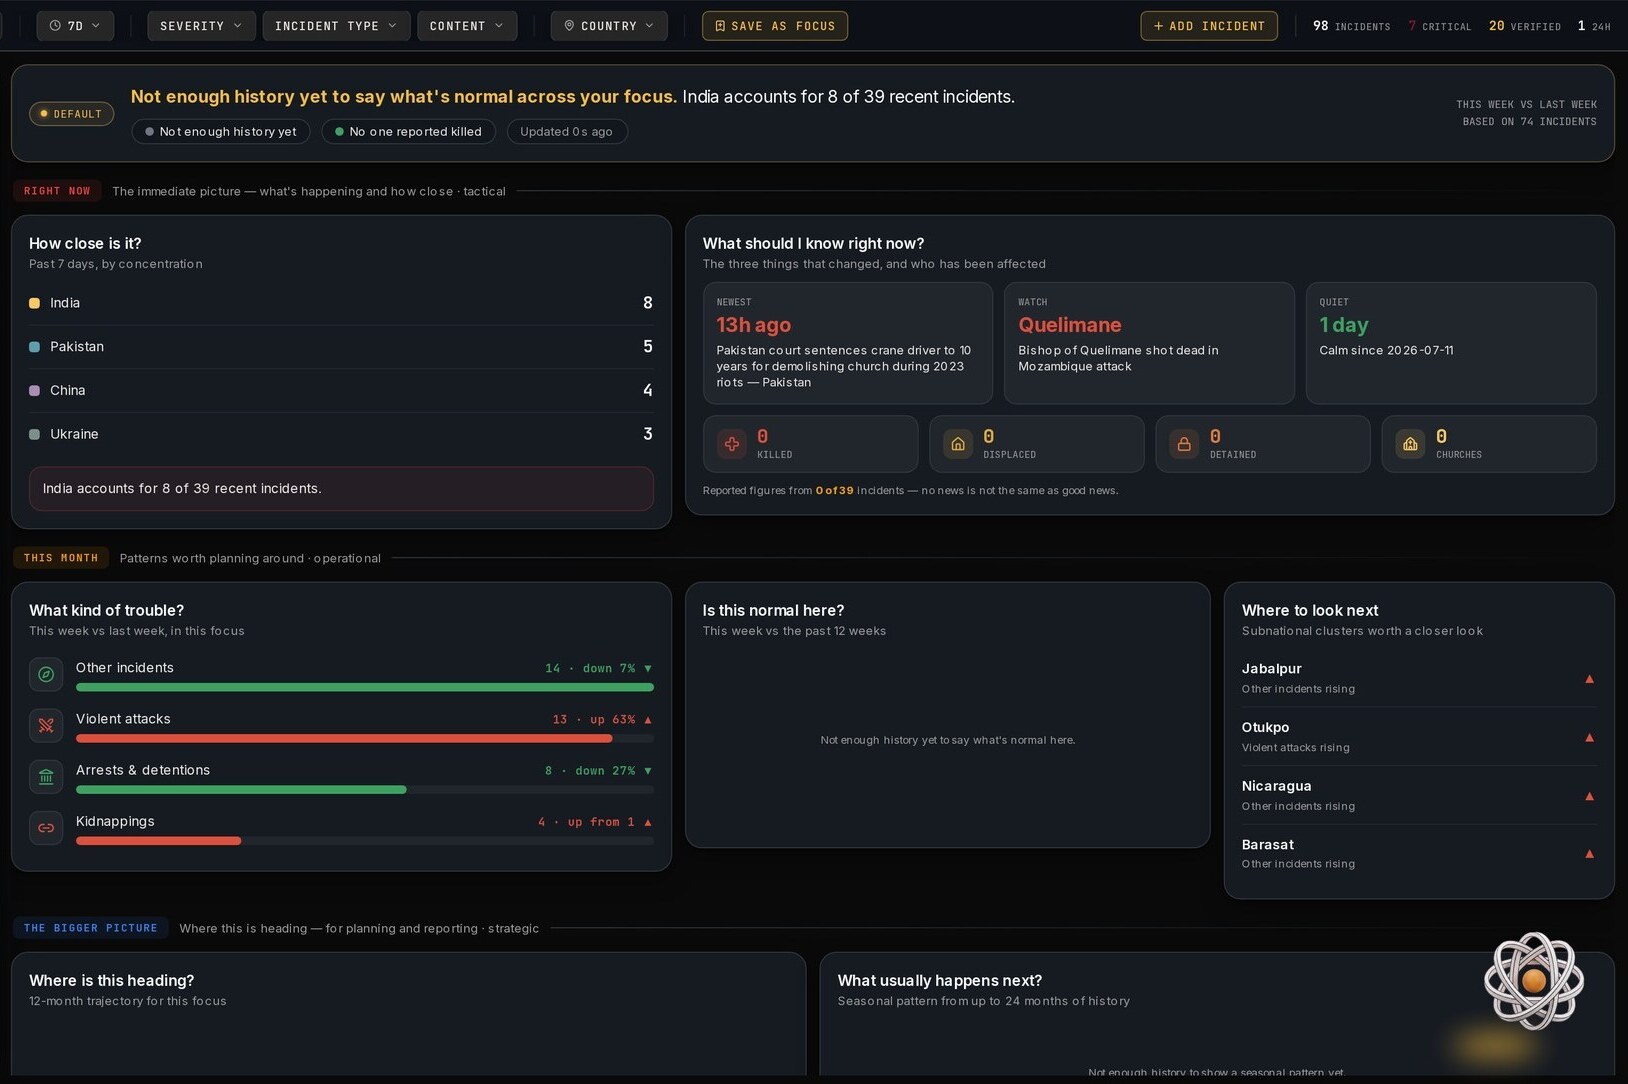Click the Default focus badge

(71, 114)
